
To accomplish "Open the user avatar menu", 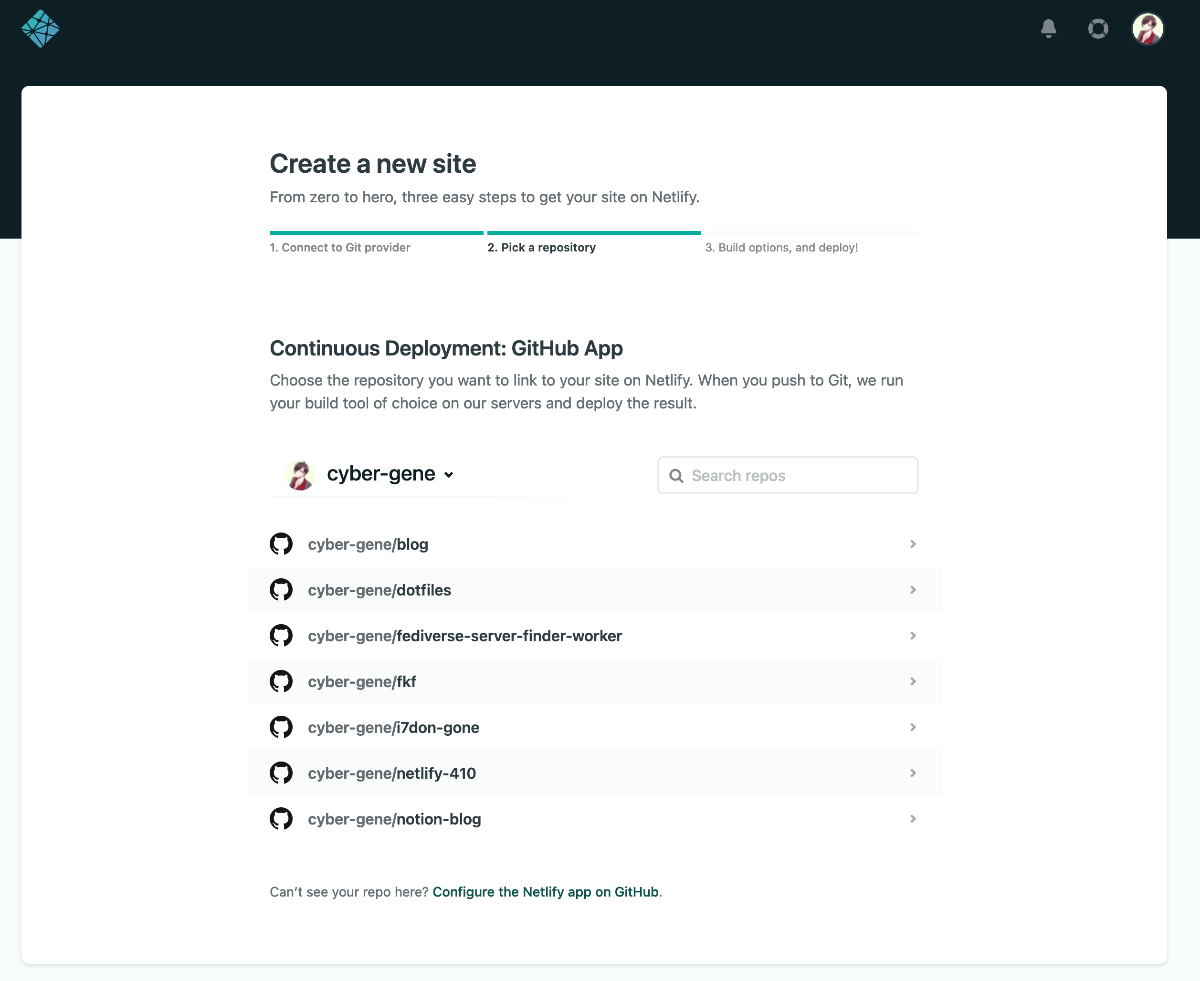I will tap(1147, 29).
